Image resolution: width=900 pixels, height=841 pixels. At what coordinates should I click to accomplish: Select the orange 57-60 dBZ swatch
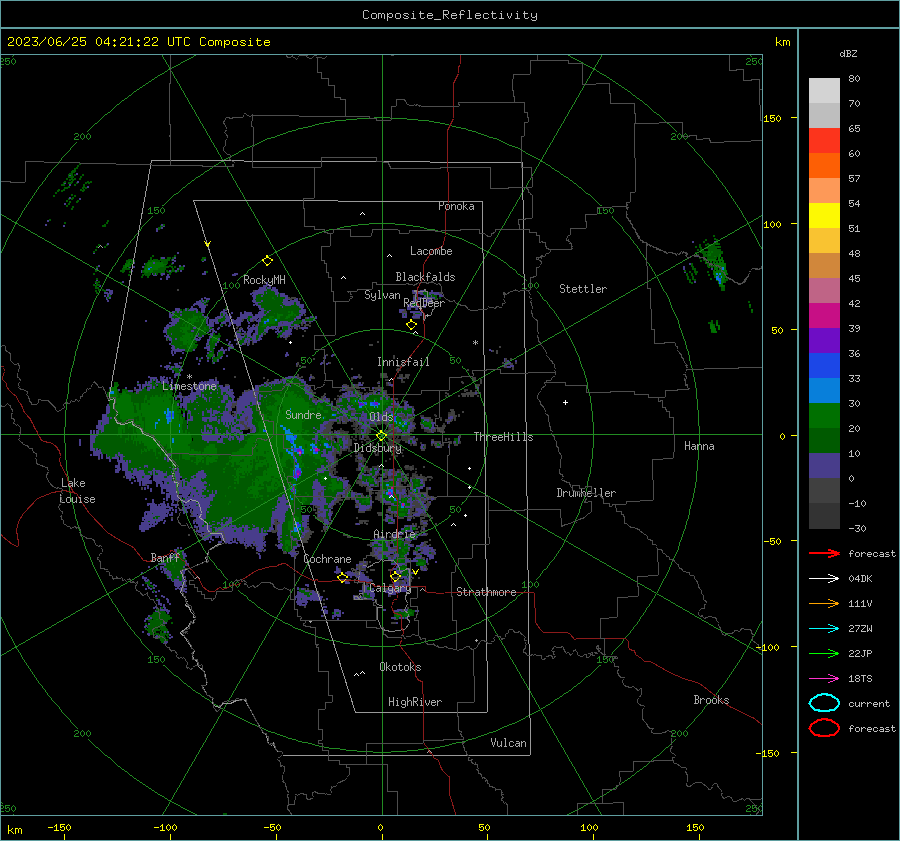[824, 165]
